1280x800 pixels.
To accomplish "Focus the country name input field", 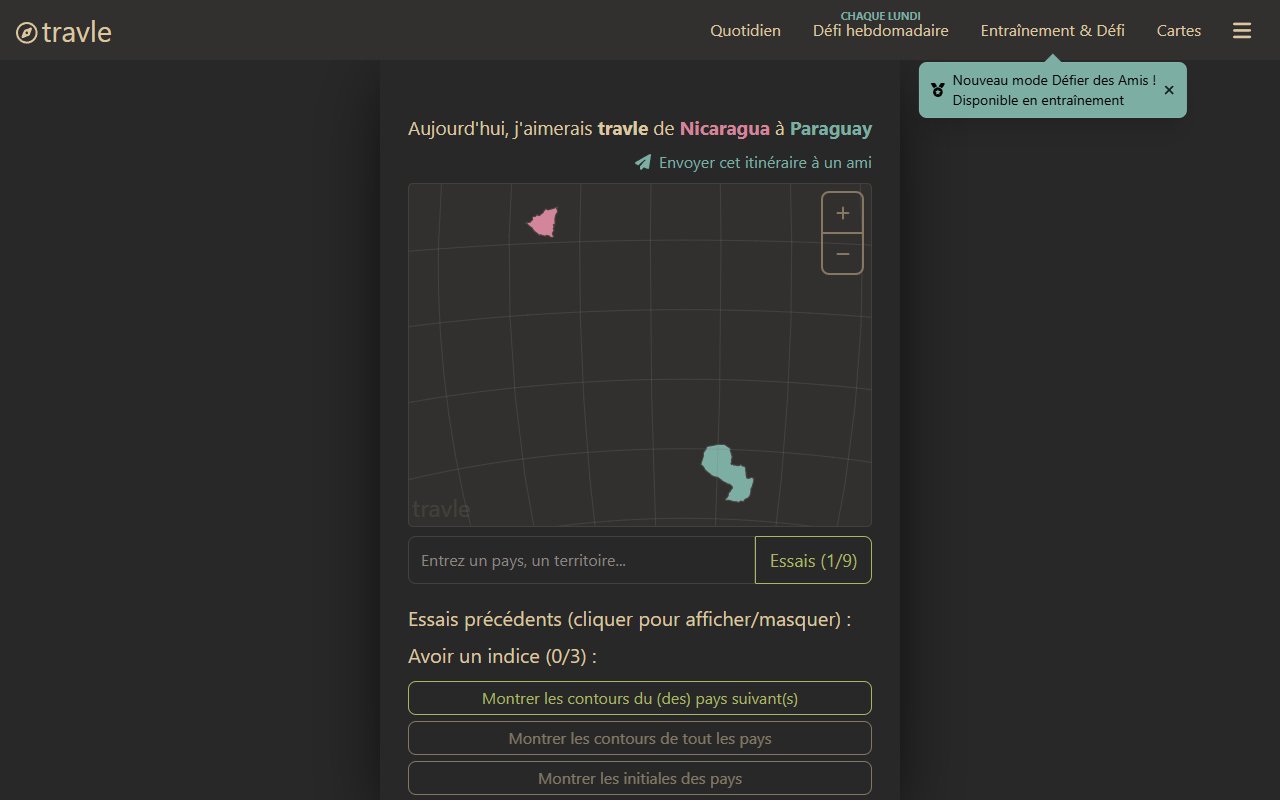I will point(581,560).
